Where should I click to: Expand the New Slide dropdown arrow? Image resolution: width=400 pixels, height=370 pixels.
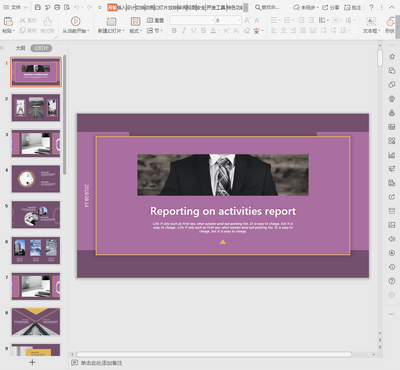tap(124, 31)
